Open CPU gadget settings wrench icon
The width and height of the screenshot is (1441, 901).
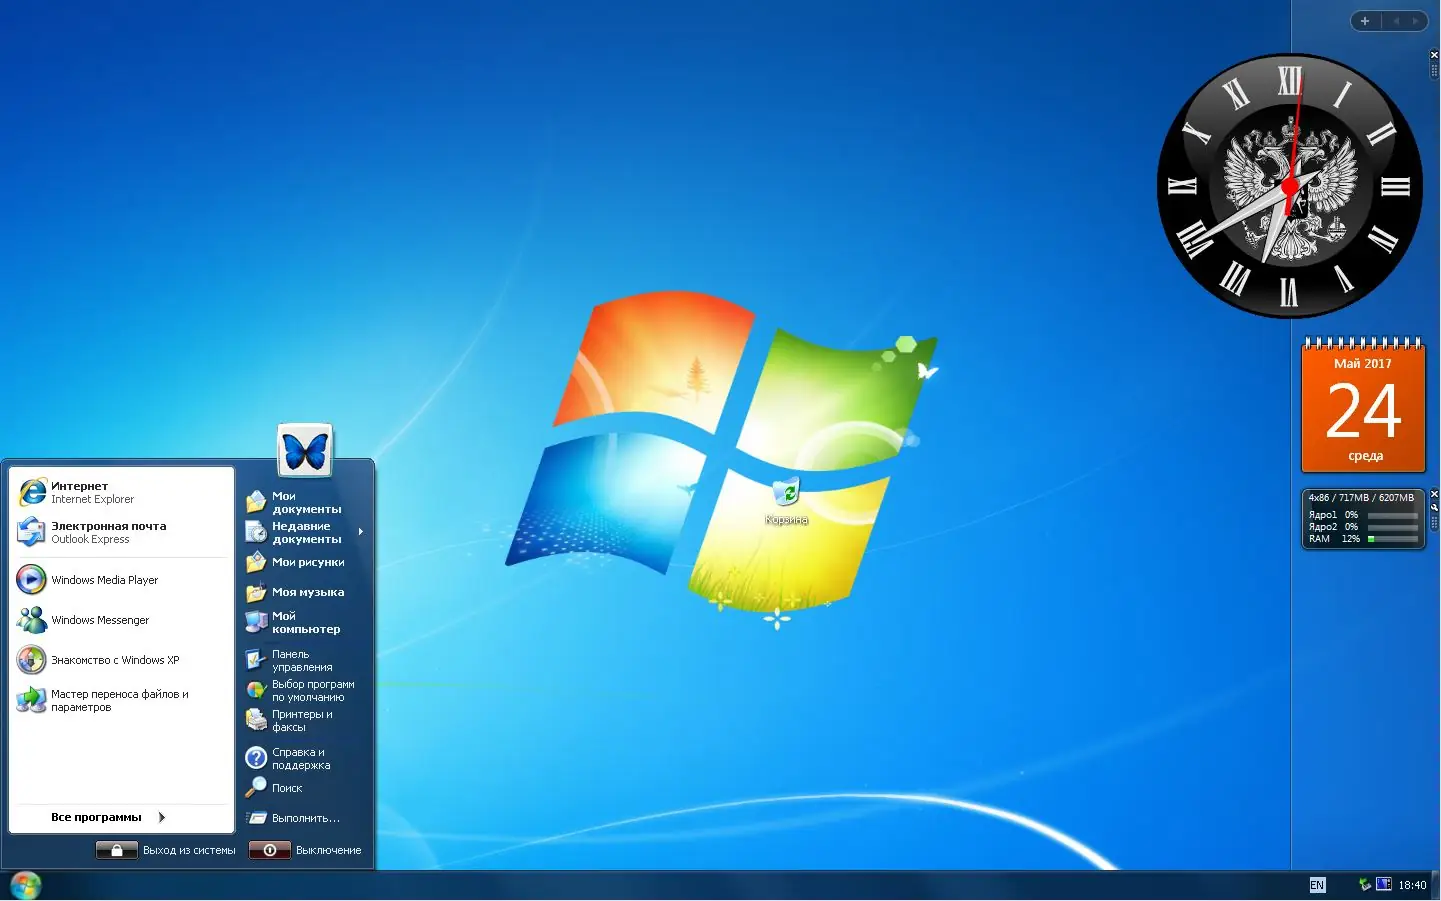pos(1435,506)
